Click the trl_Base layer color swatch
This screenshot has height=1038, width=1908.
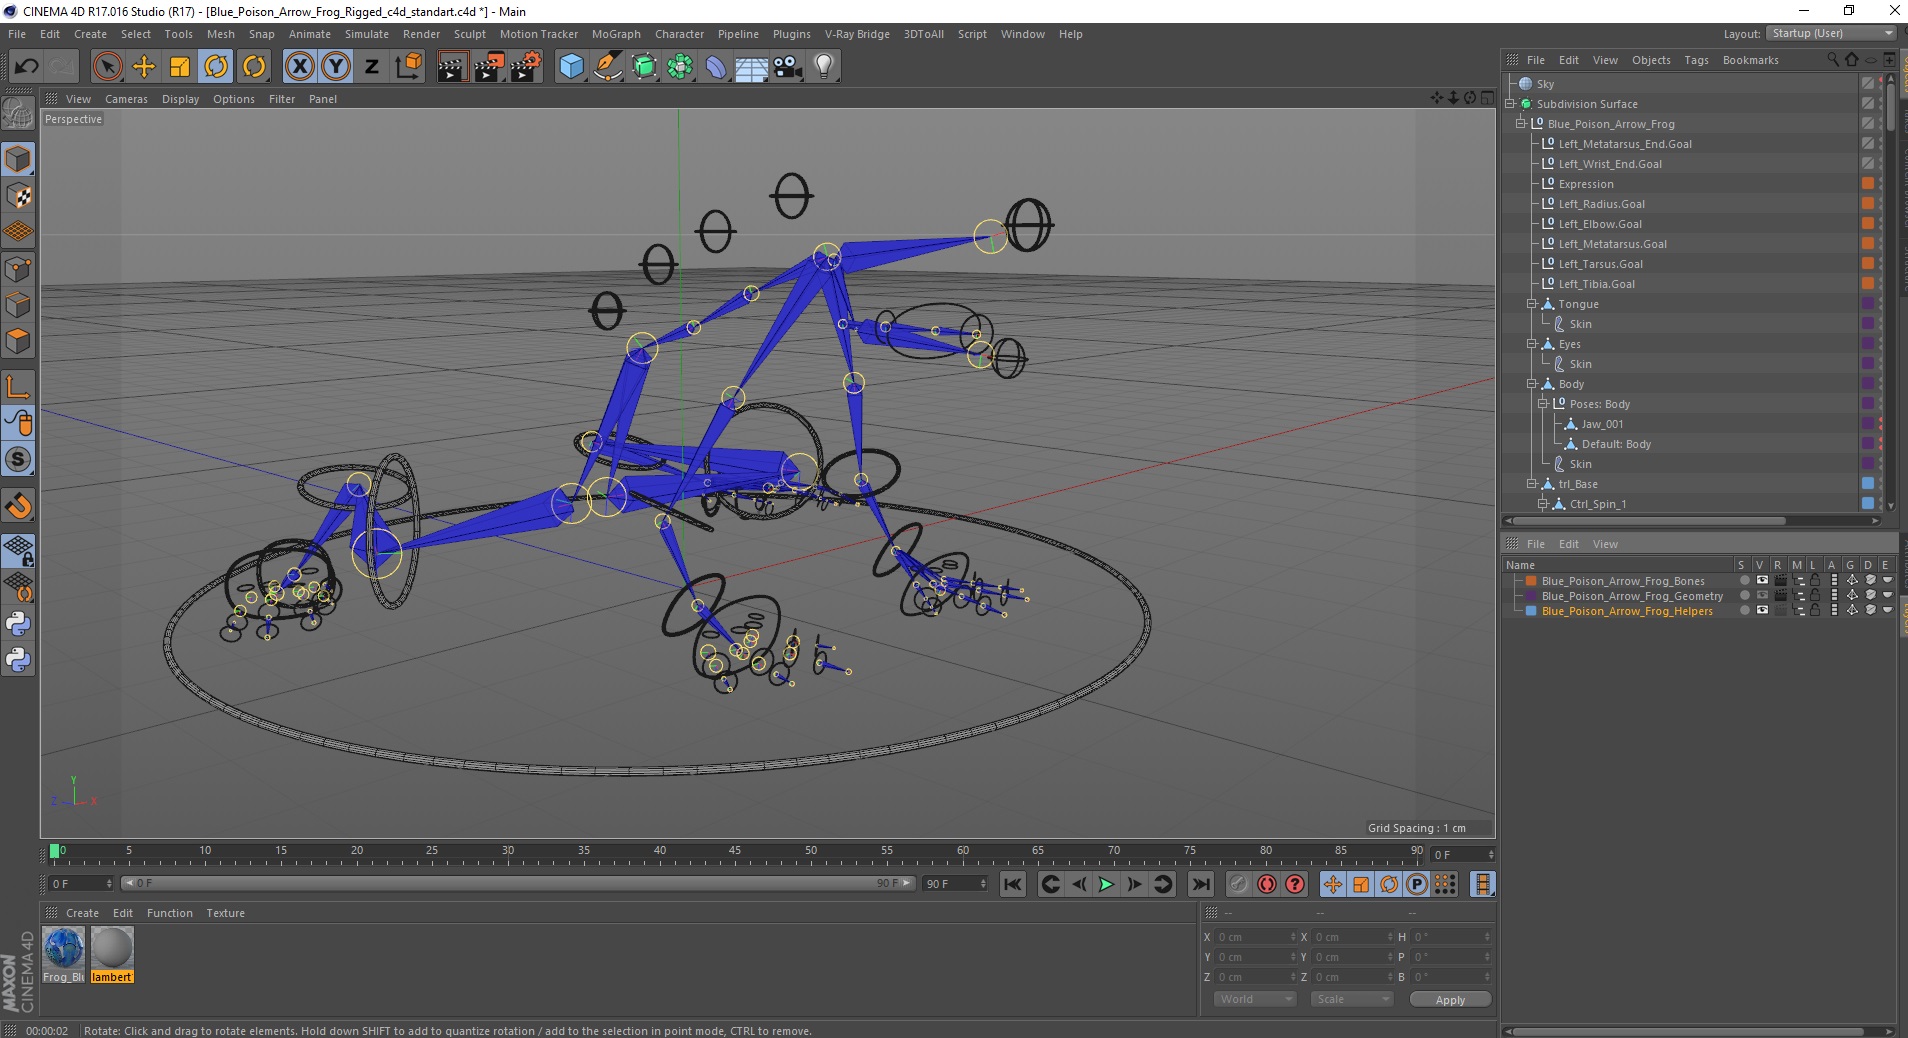pyautogui.click(x=1867, y=484)
